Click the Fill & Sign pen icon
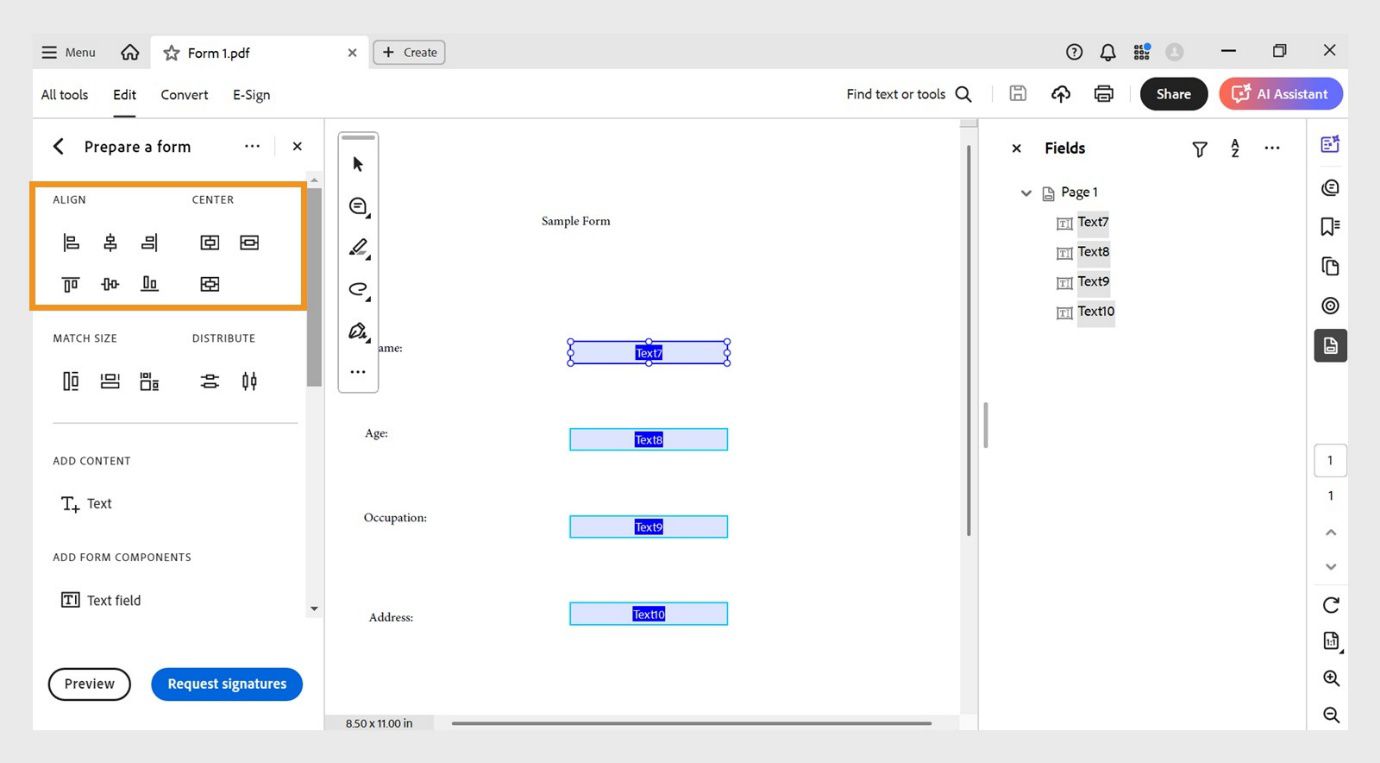Viewport: 1380px width, 763px height. point(357,330)
